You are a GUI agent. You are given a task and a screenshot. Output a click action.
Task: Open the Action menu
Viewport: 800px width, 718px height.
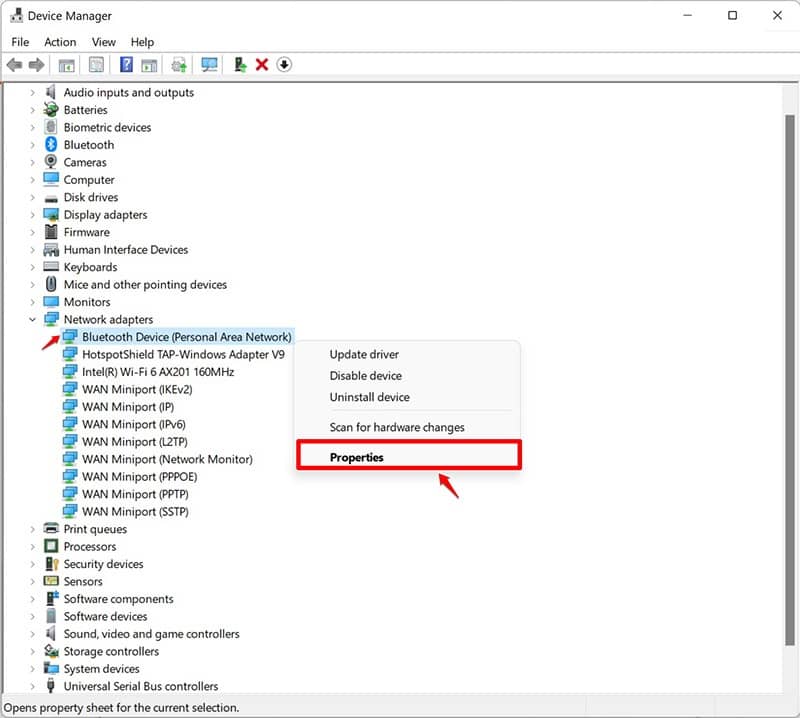tap(60, 42)
